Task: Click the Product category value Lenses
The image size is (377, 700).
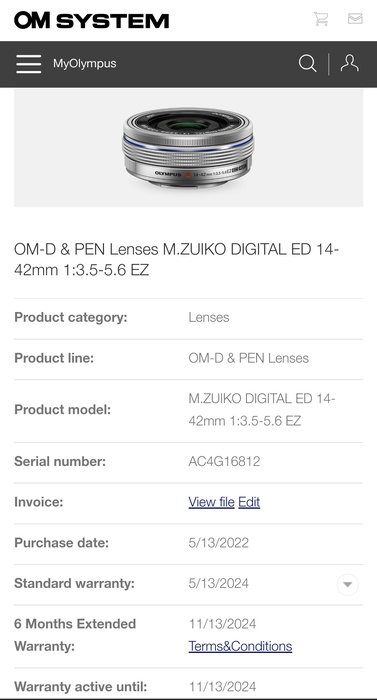Action: (209, 317)
